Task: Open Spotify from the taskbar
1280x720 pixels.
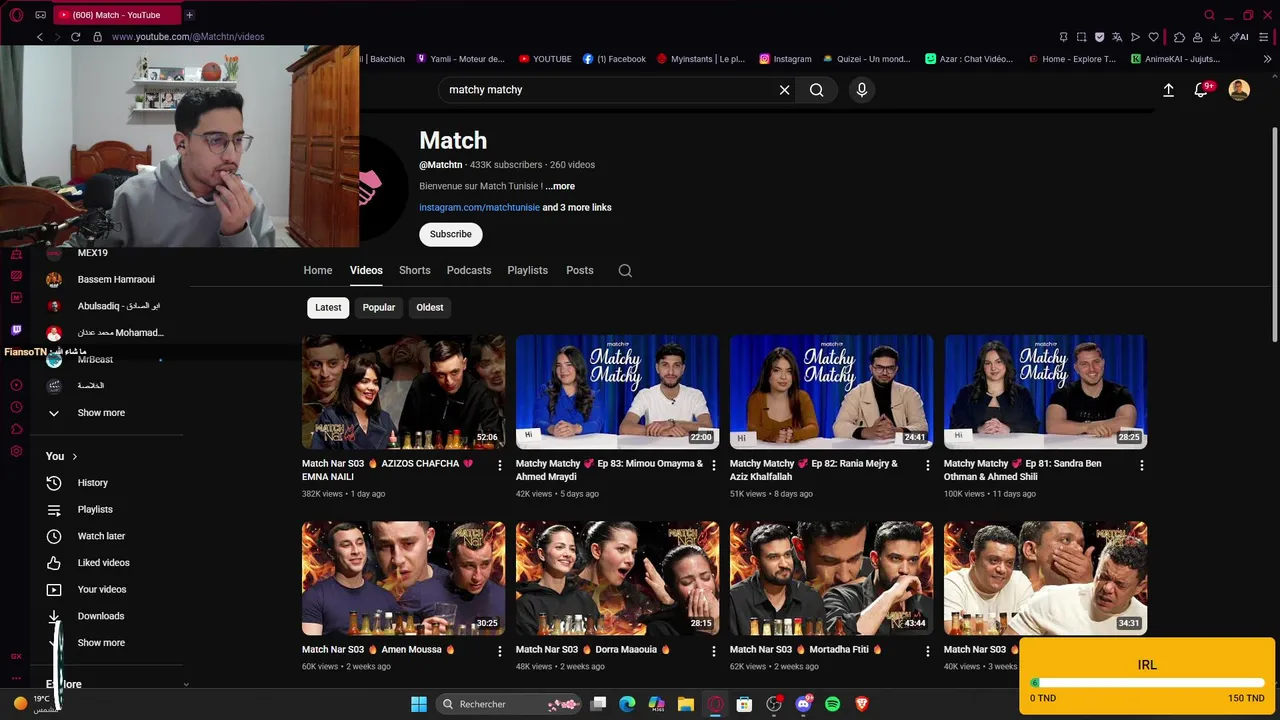Action: click(832, 704)
